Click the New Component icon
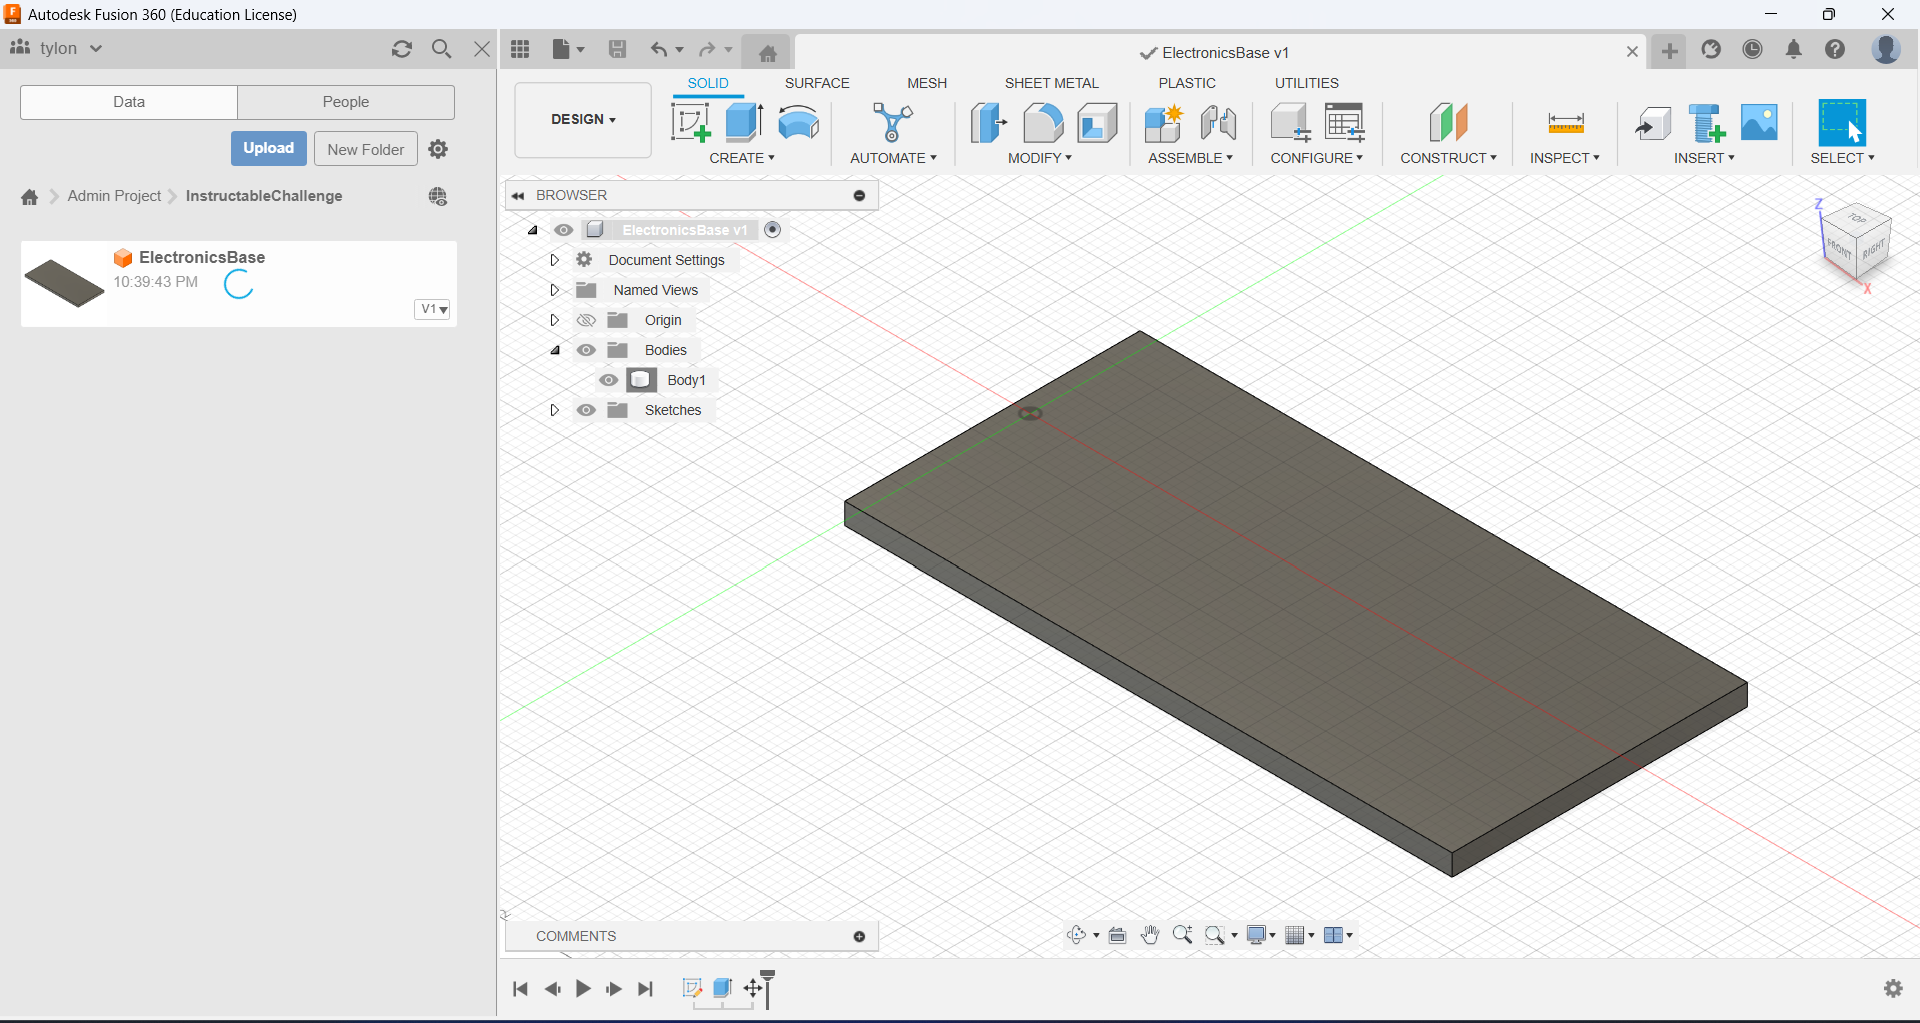Screen dimensions: 1920x1023 click(1163, 123)
